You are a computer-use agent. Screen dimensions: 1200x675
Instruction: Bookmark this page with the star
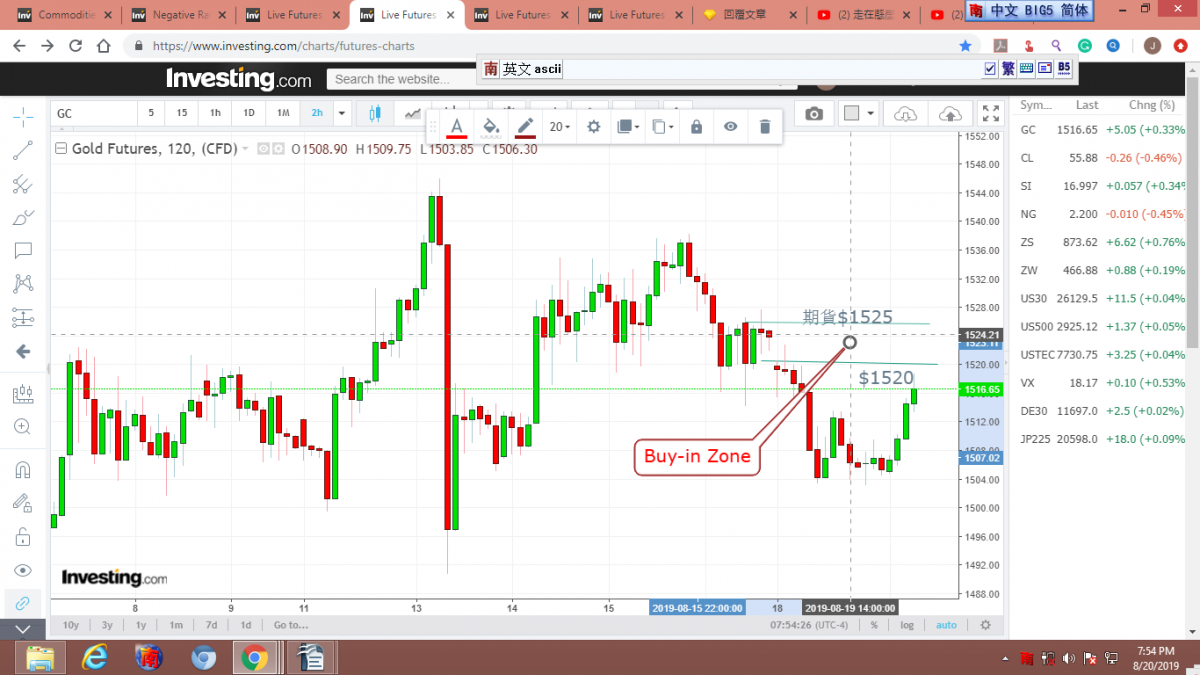coord(965,46)
